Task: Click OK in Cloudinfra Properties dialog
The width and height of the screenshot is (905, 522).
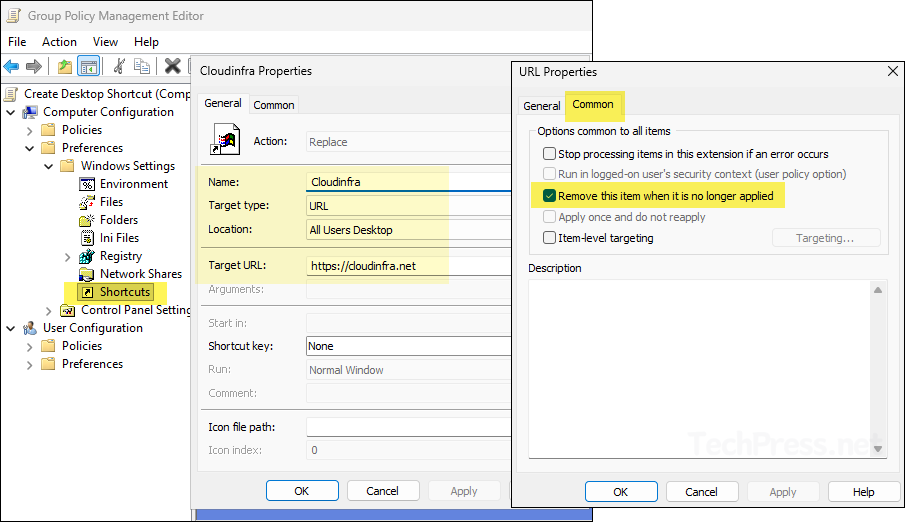Action: coord(302,491)
